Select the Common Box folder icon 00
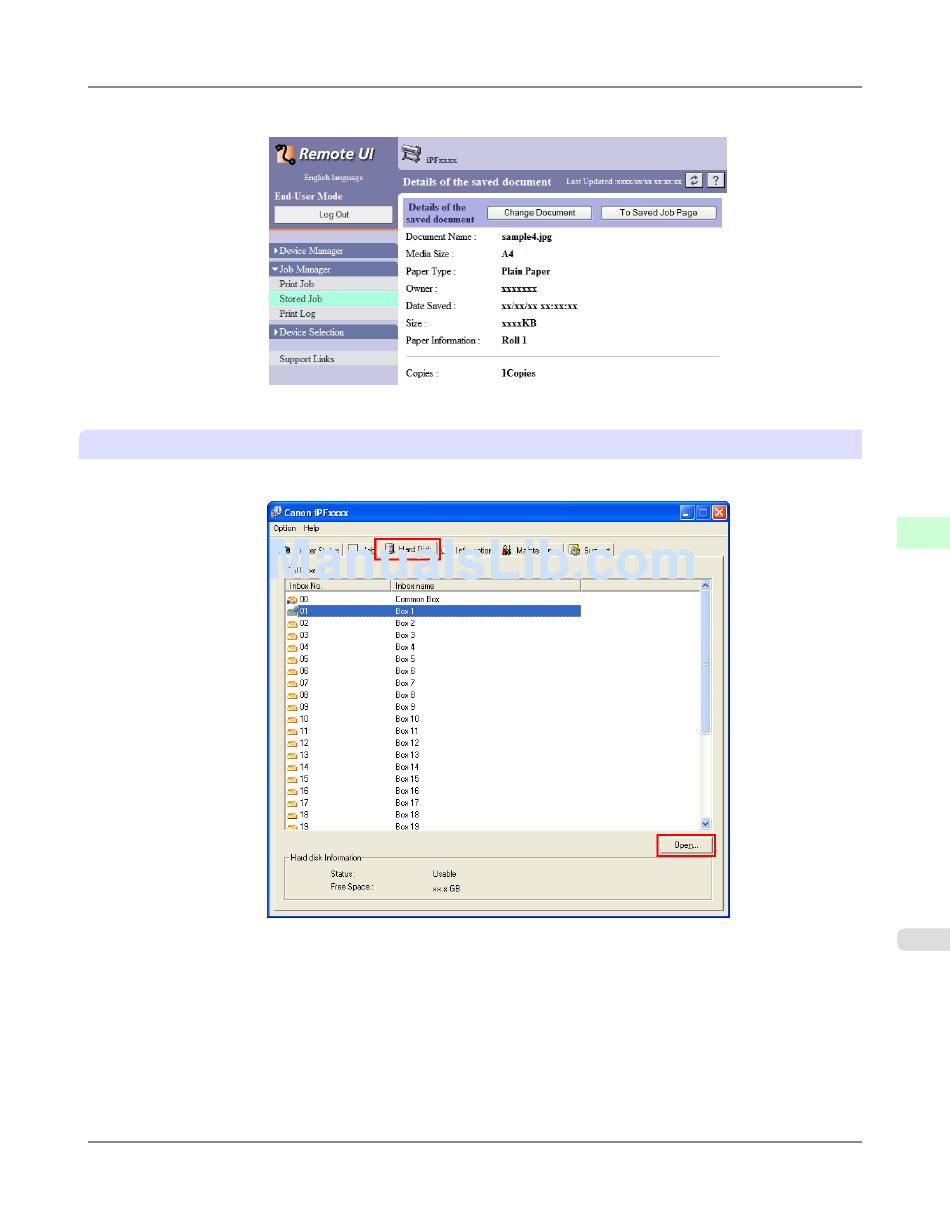Viewport: 950px width, 1229px height. point(292,599)
